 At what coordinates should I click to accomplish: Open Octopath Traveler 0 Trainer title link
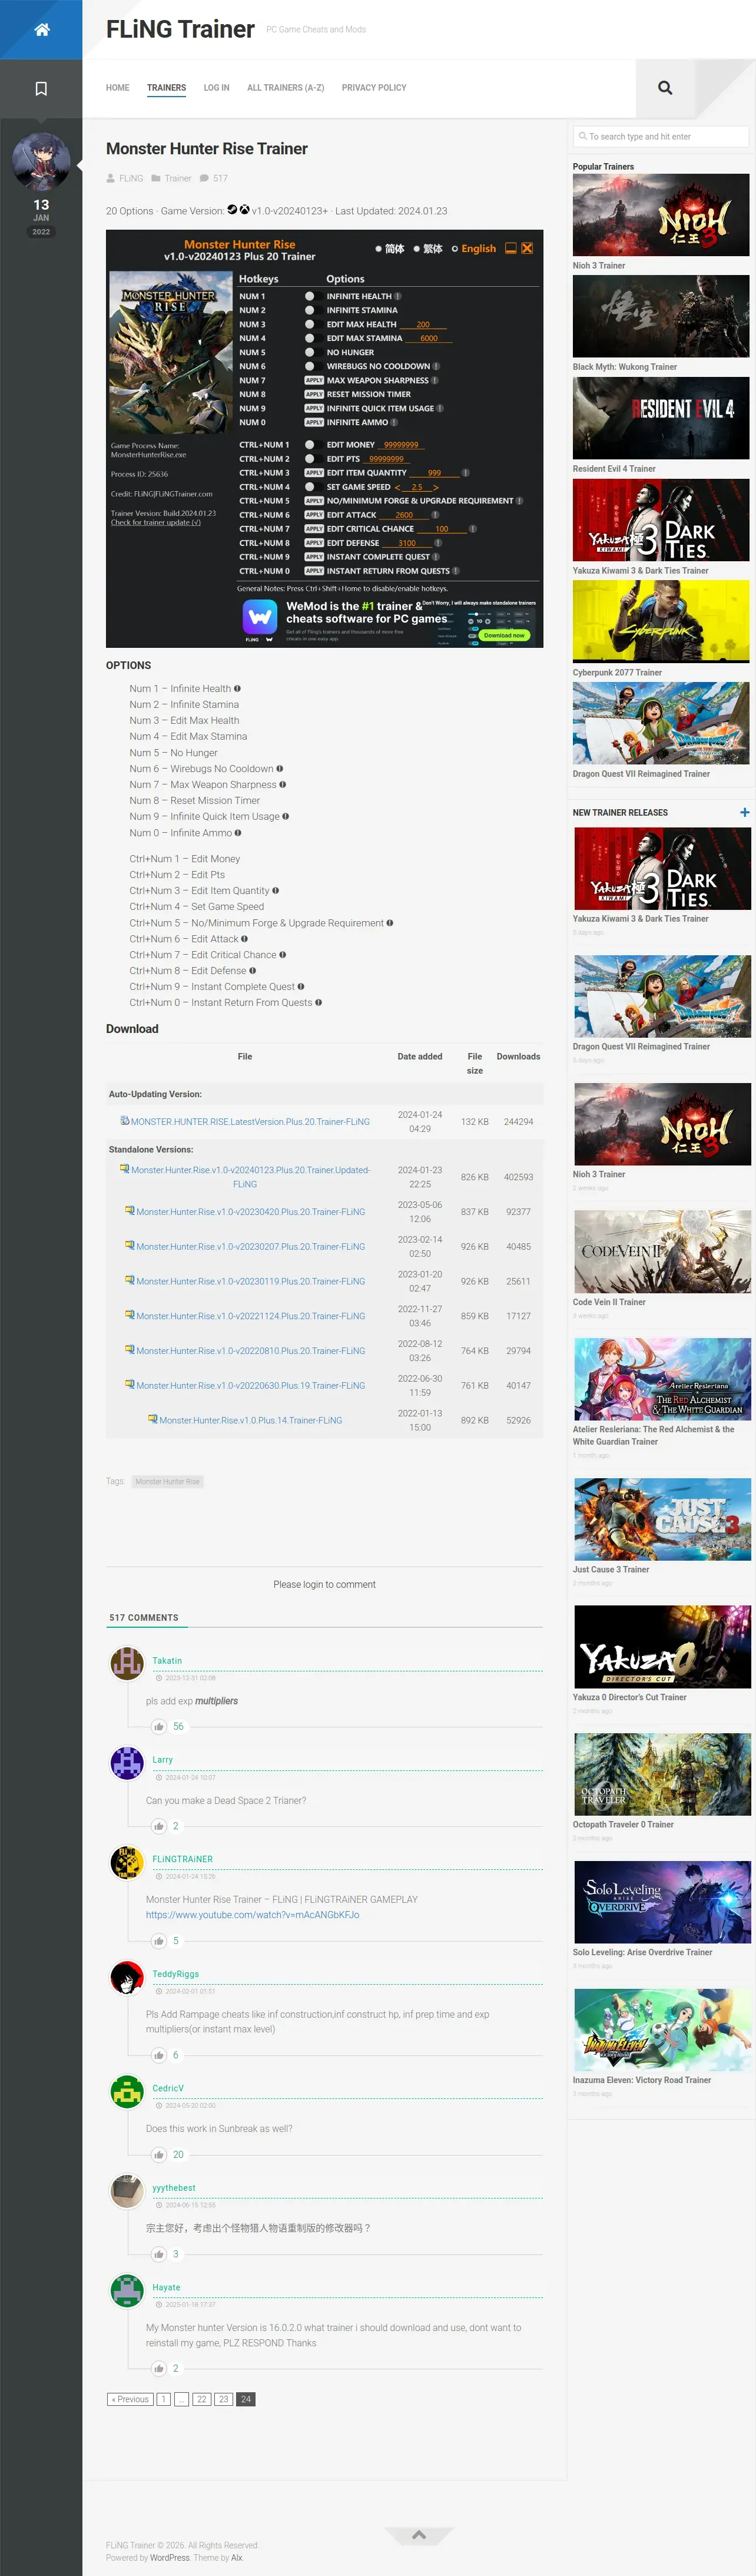tap(623, 1825)
